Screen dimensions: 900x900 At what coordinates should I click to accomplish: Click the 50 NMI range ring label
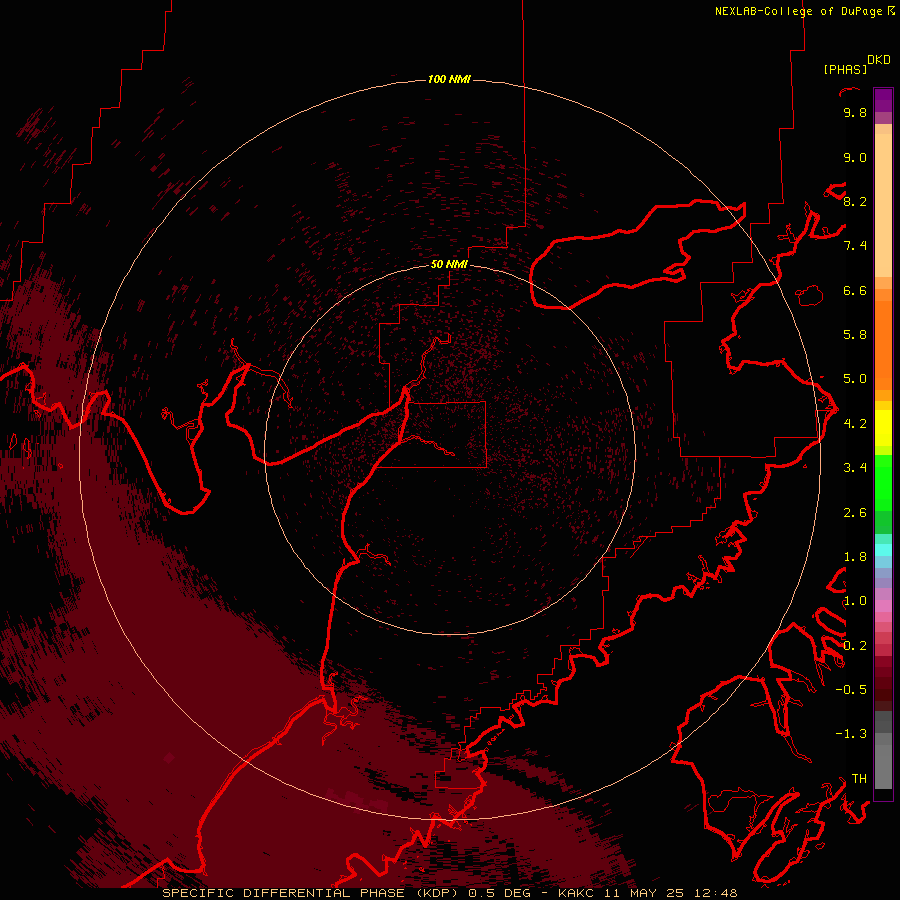[x=449, y=264]
